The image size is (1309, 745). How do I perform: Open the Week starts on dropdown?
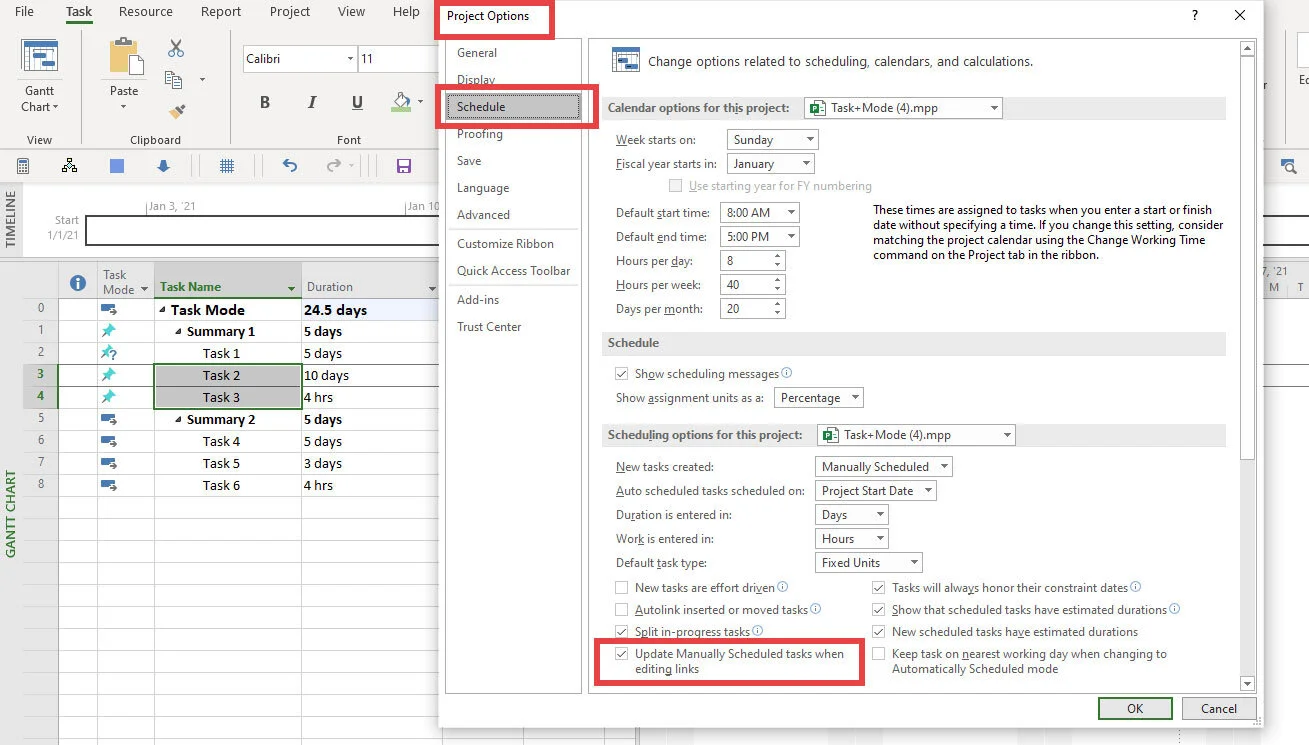pos(772,140)
